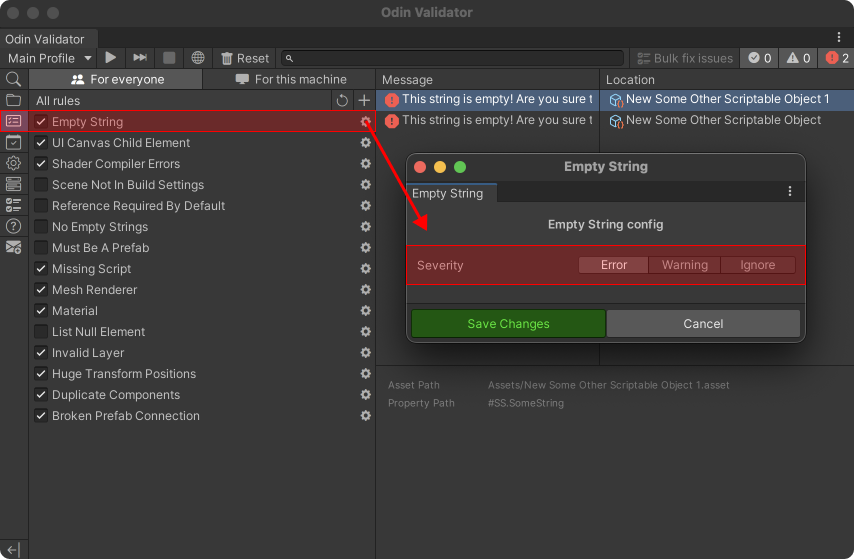Click the globe icon in toolbar
The height and width of the screenshot is (559, 854).
tap(198, 58)
